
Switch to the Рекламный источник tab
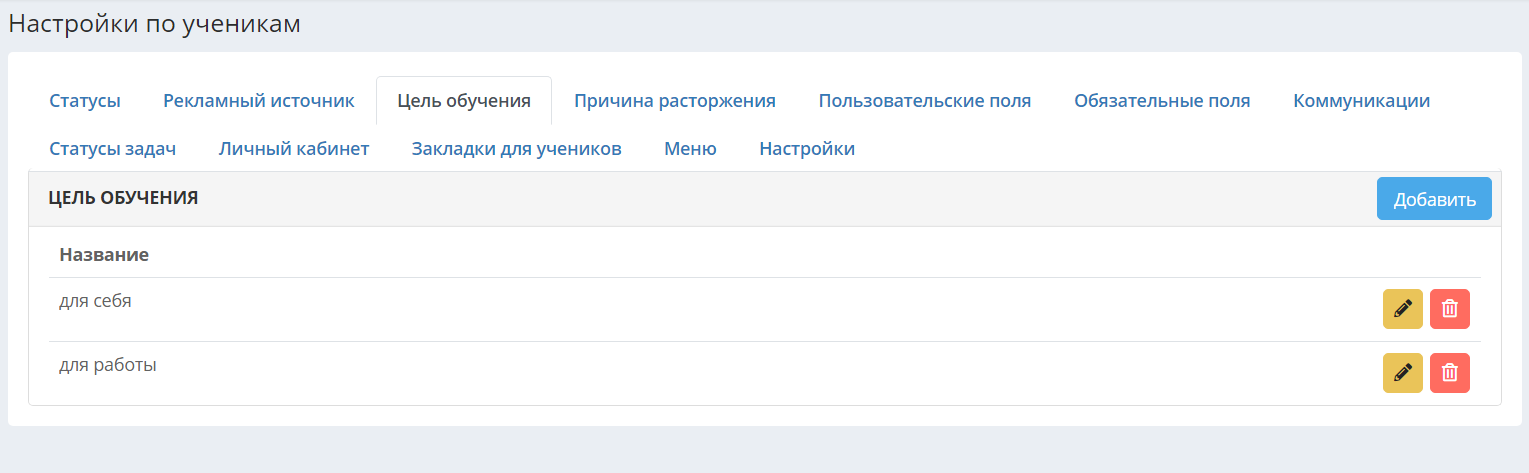click(x=259, y=101)
